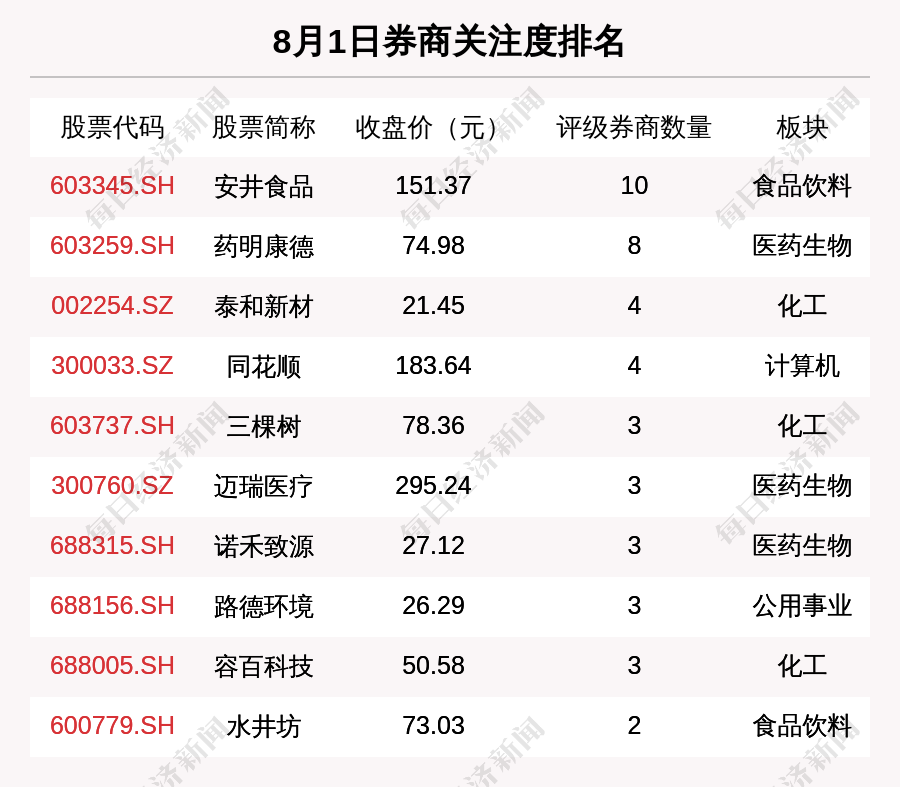Select stock name 安井食品
The image size is (900, 787).
coord(263,187)
